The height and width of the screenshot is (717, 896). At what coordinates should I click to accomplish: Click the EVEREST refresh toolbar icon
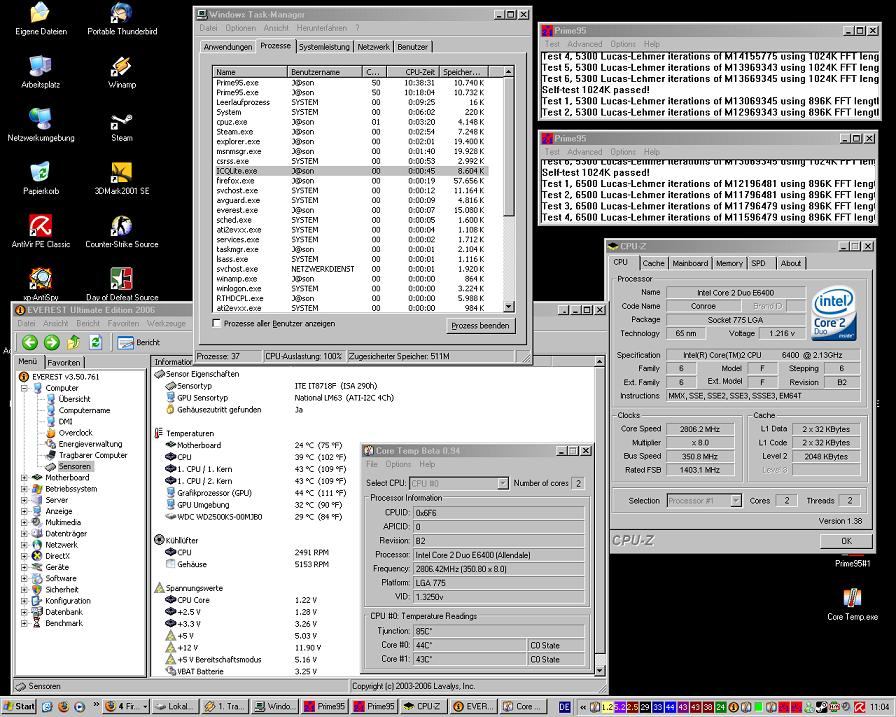point(95,342)
